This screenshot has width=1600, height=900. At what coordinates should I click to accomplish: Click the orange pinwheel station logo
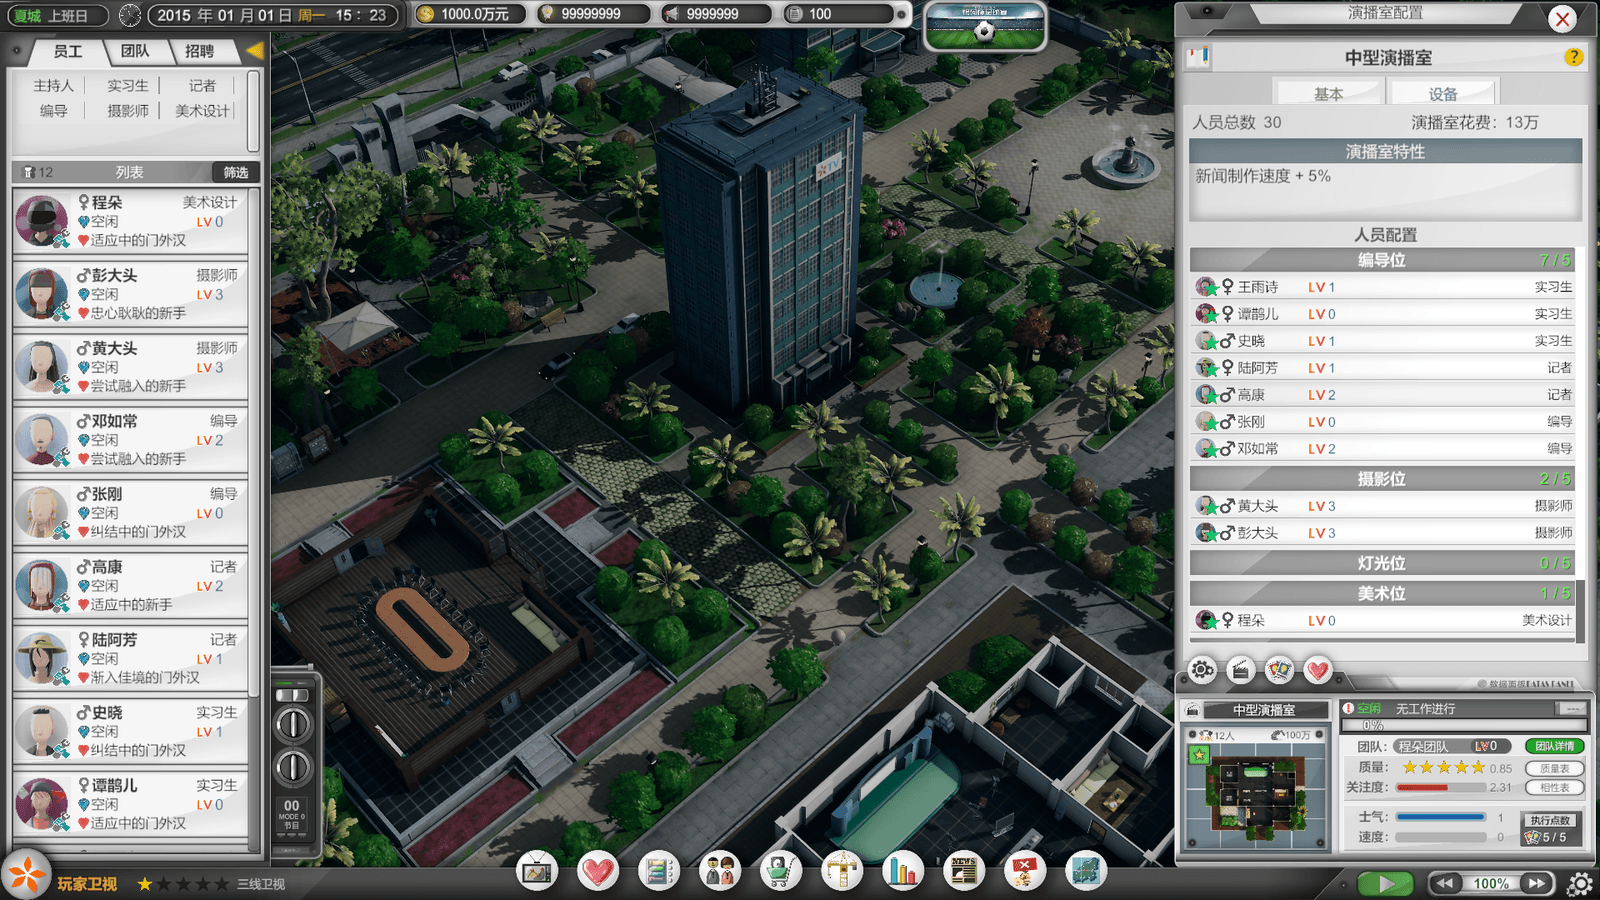(x=27, y=875)
